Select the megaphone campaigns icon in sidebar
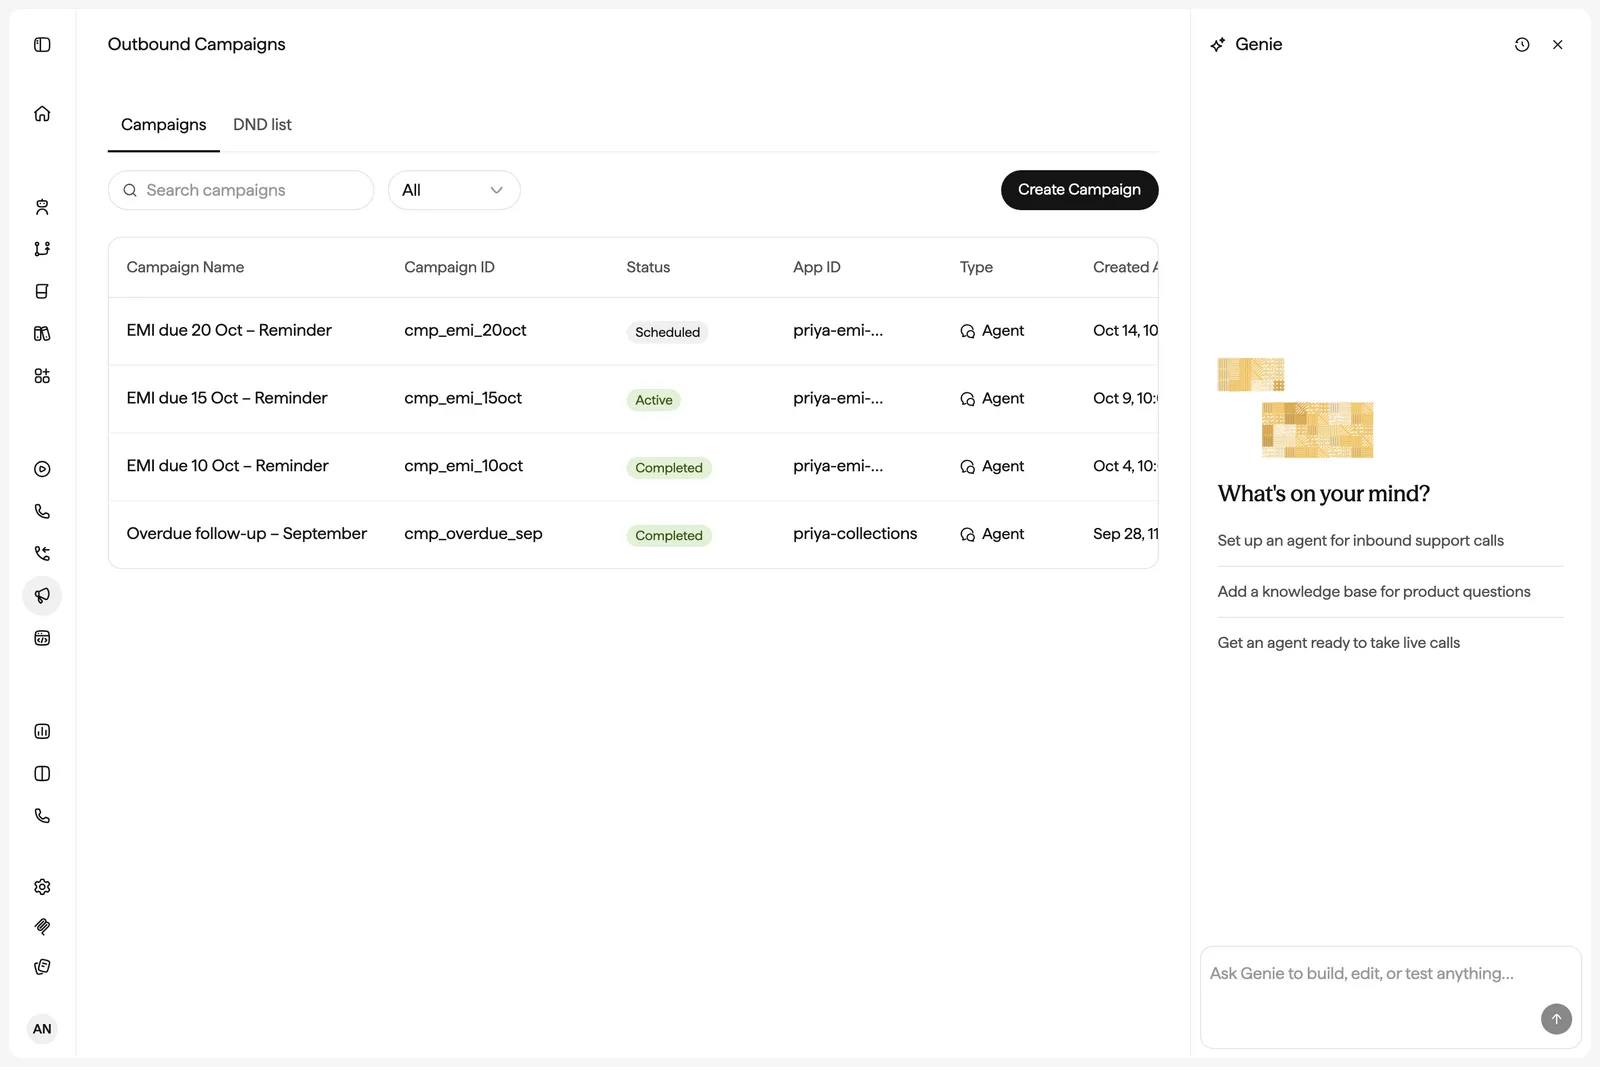The height and width of the screenshot is (1067, 1600). [x=42, y=596]
